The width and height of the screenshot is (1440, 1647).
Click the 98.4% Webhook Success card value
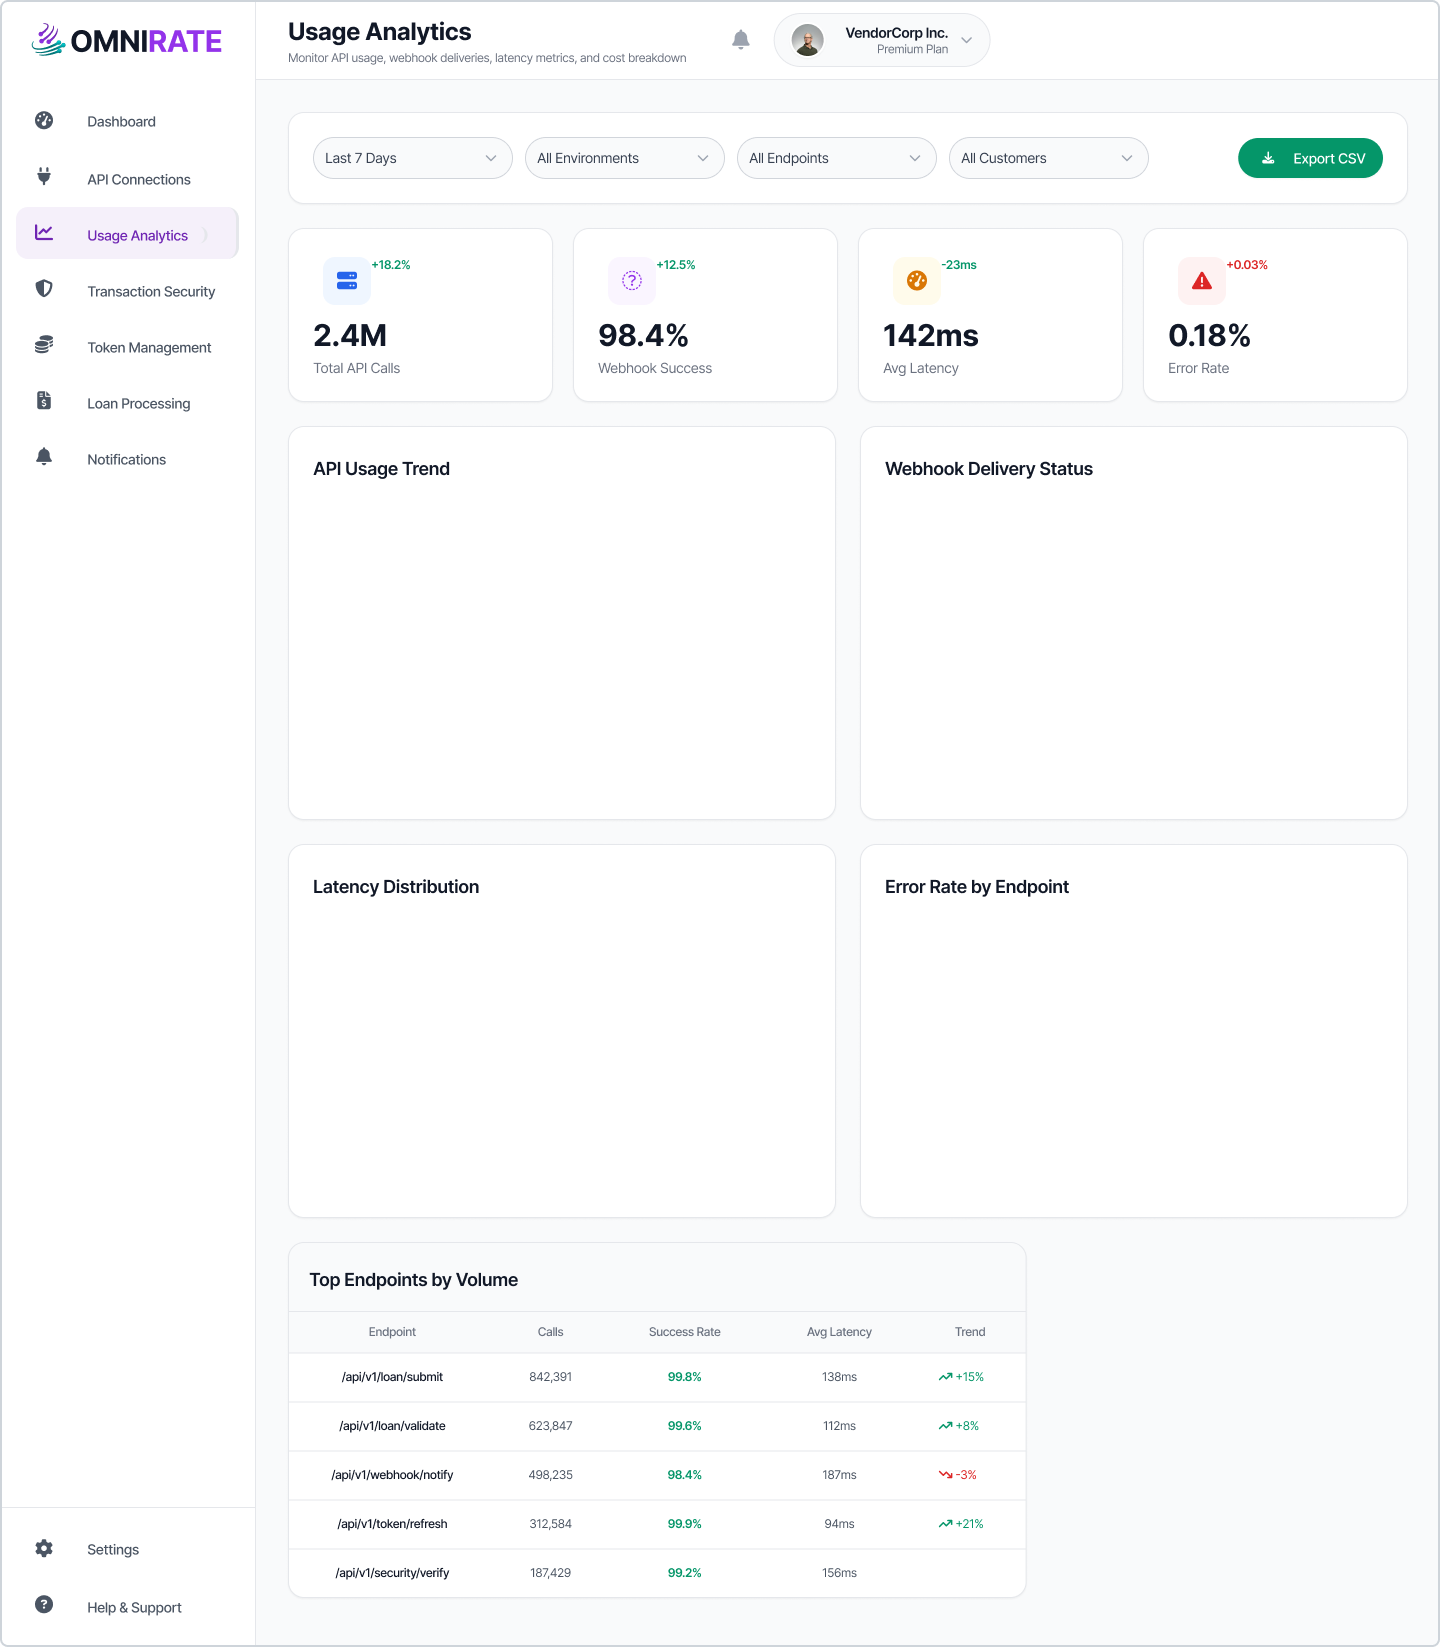click(x=643, y=335)
